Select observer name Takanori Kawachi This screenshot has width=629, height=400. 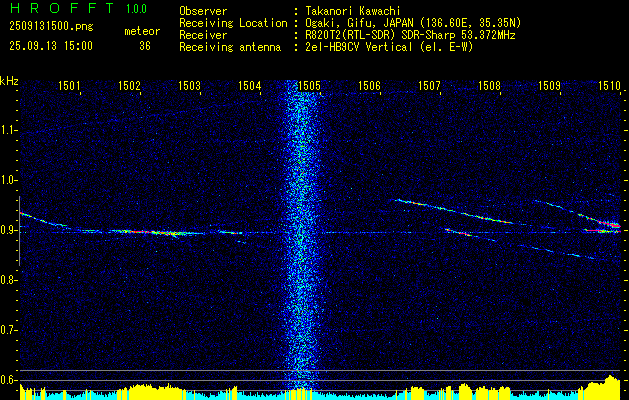[x=352, y=11]
